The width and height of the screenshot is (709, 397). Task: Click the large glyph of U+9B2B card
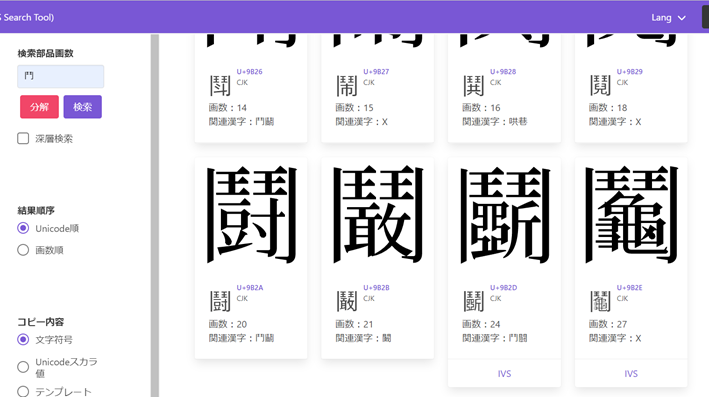click(x=378, y=215)
